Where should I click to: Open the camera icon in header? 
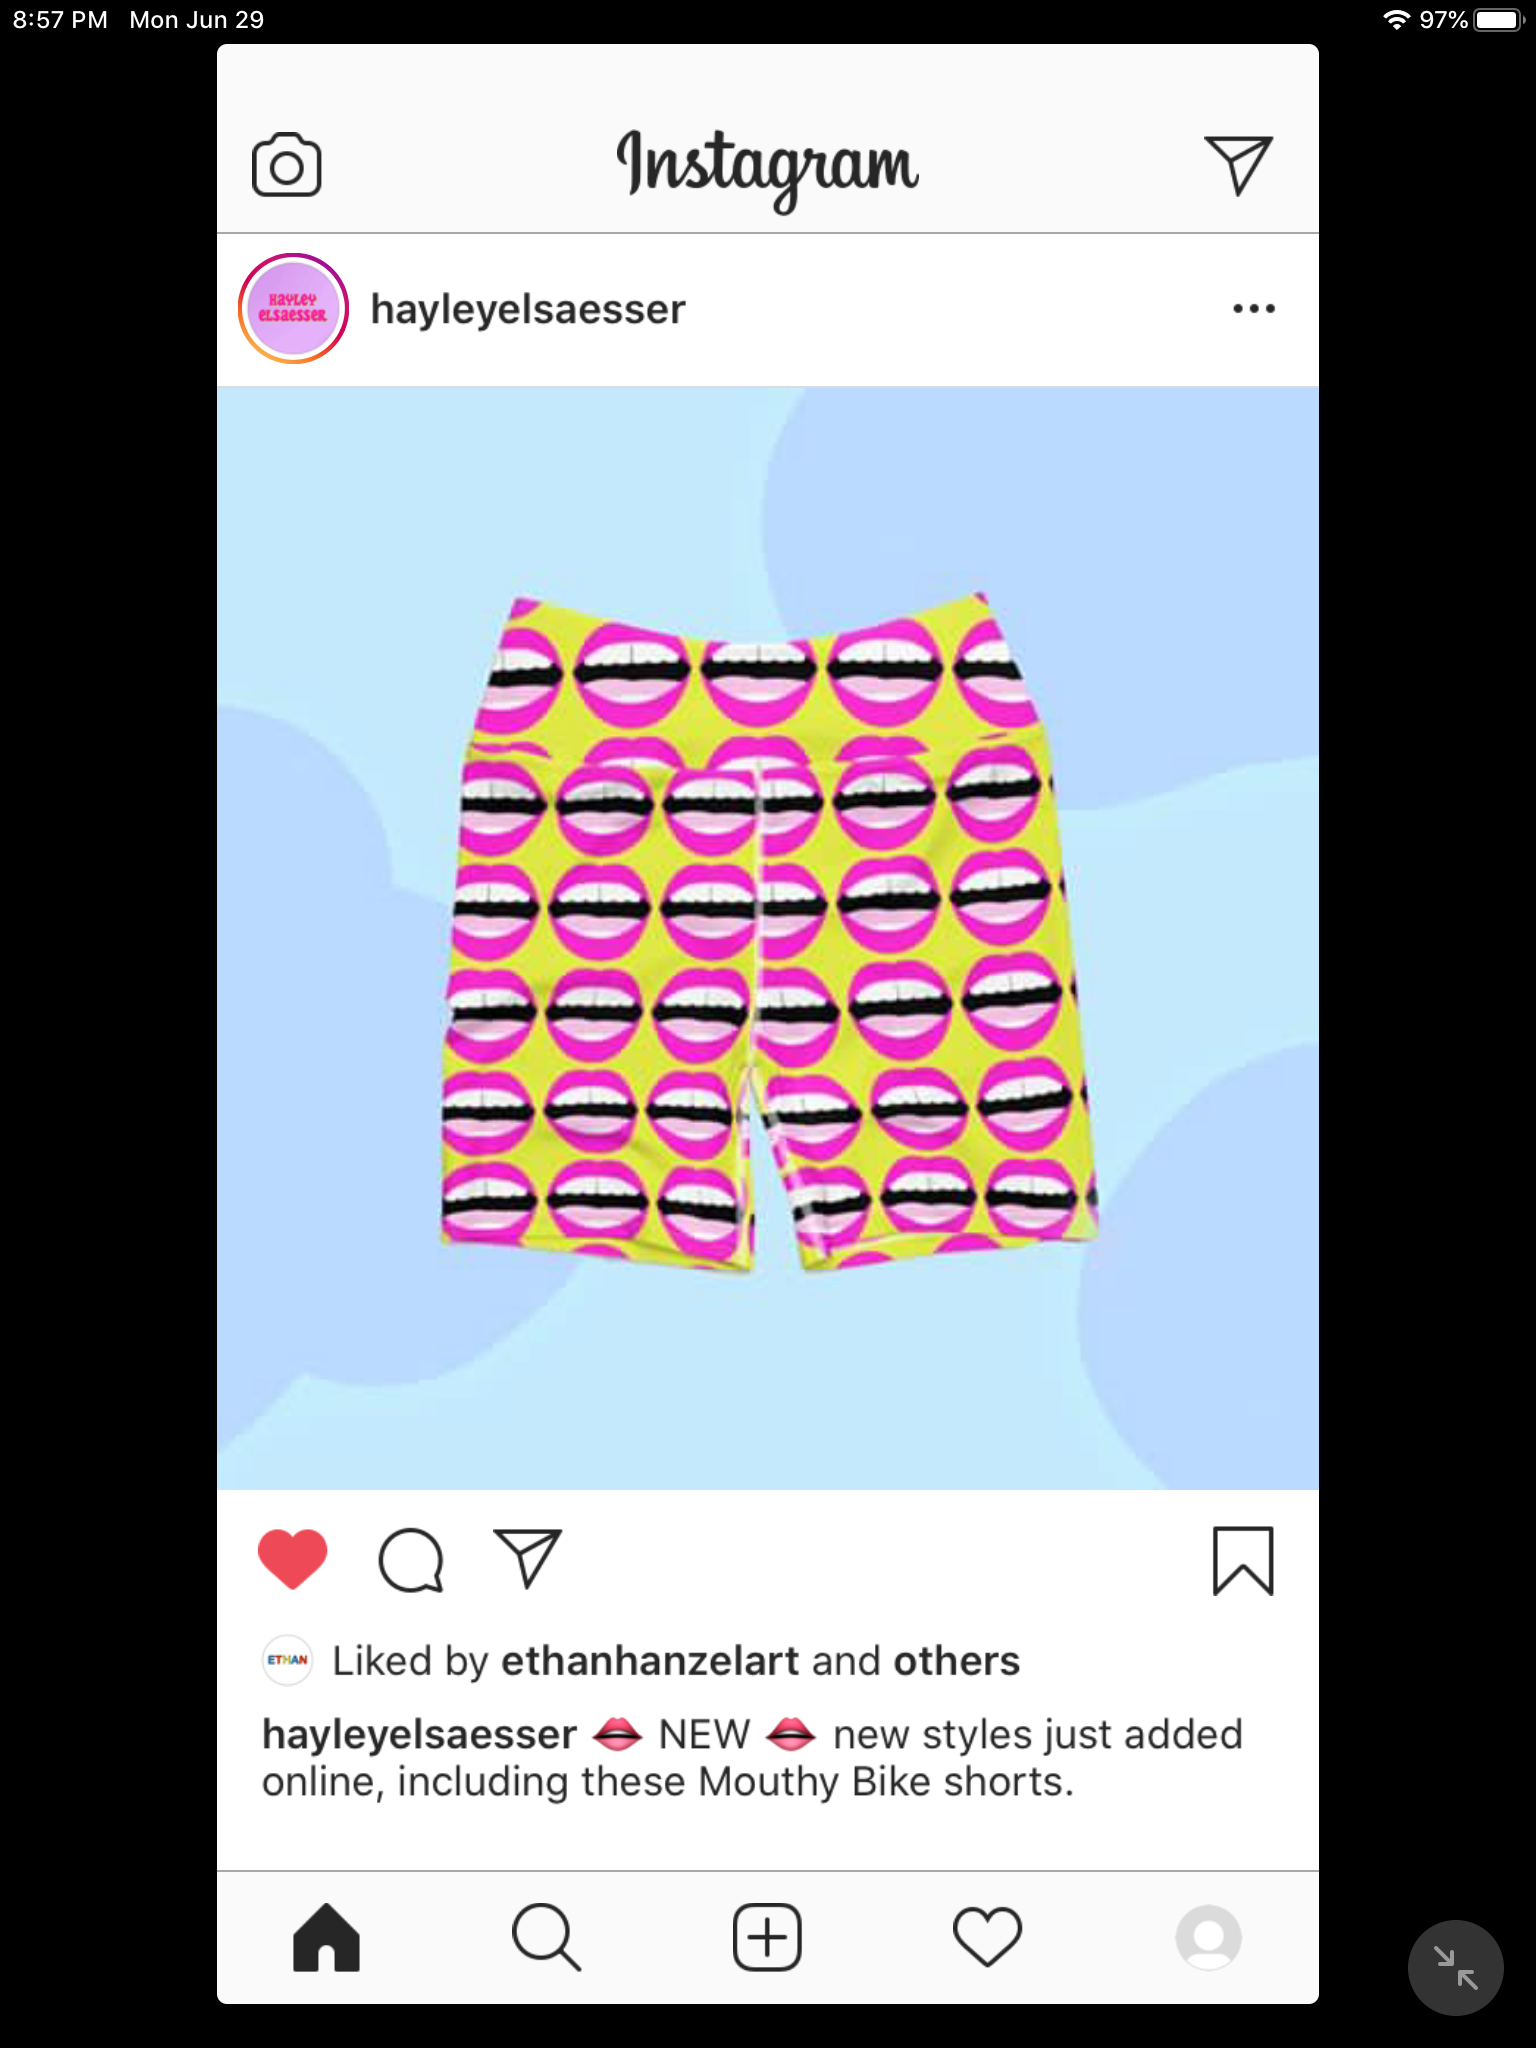pyautogui.click(x=286, y=164)
